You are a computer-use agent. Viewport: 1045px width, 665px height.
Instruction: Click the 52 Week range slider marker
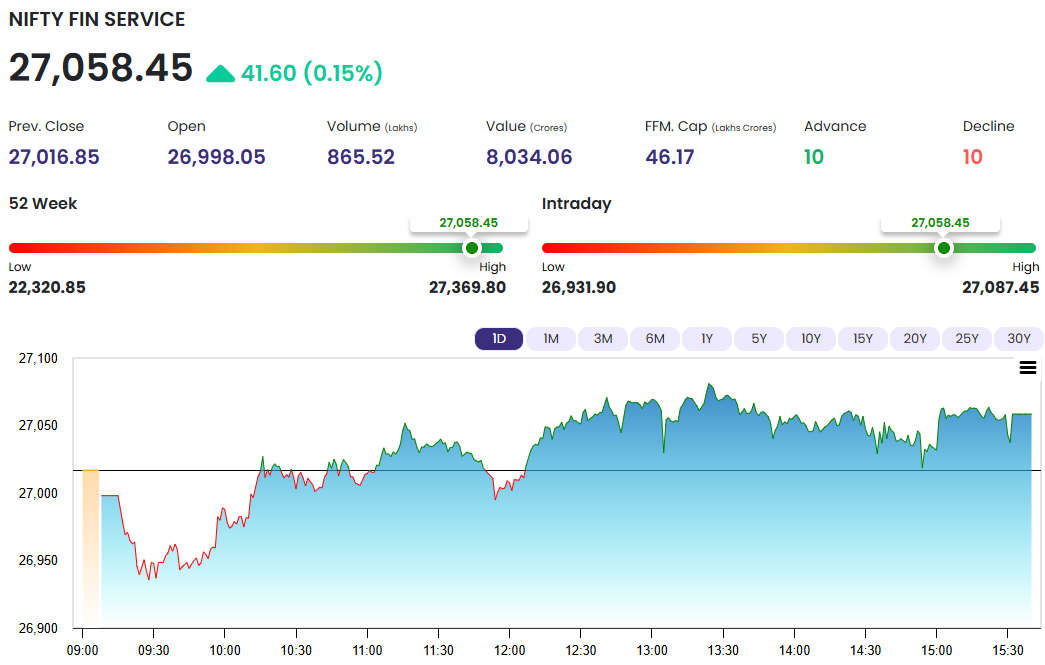click(x=472, y=248)
